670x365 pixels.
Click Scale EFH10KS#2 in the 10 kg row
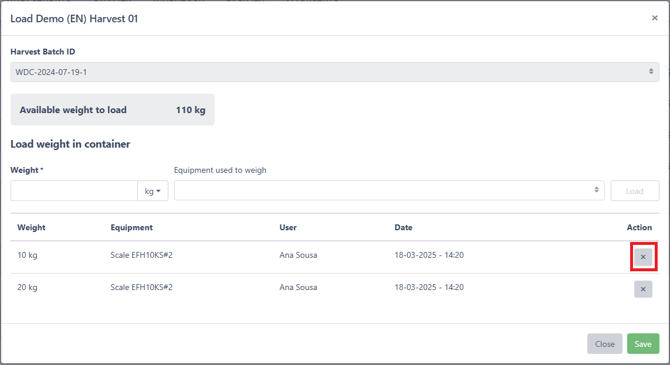coord(141,255)
